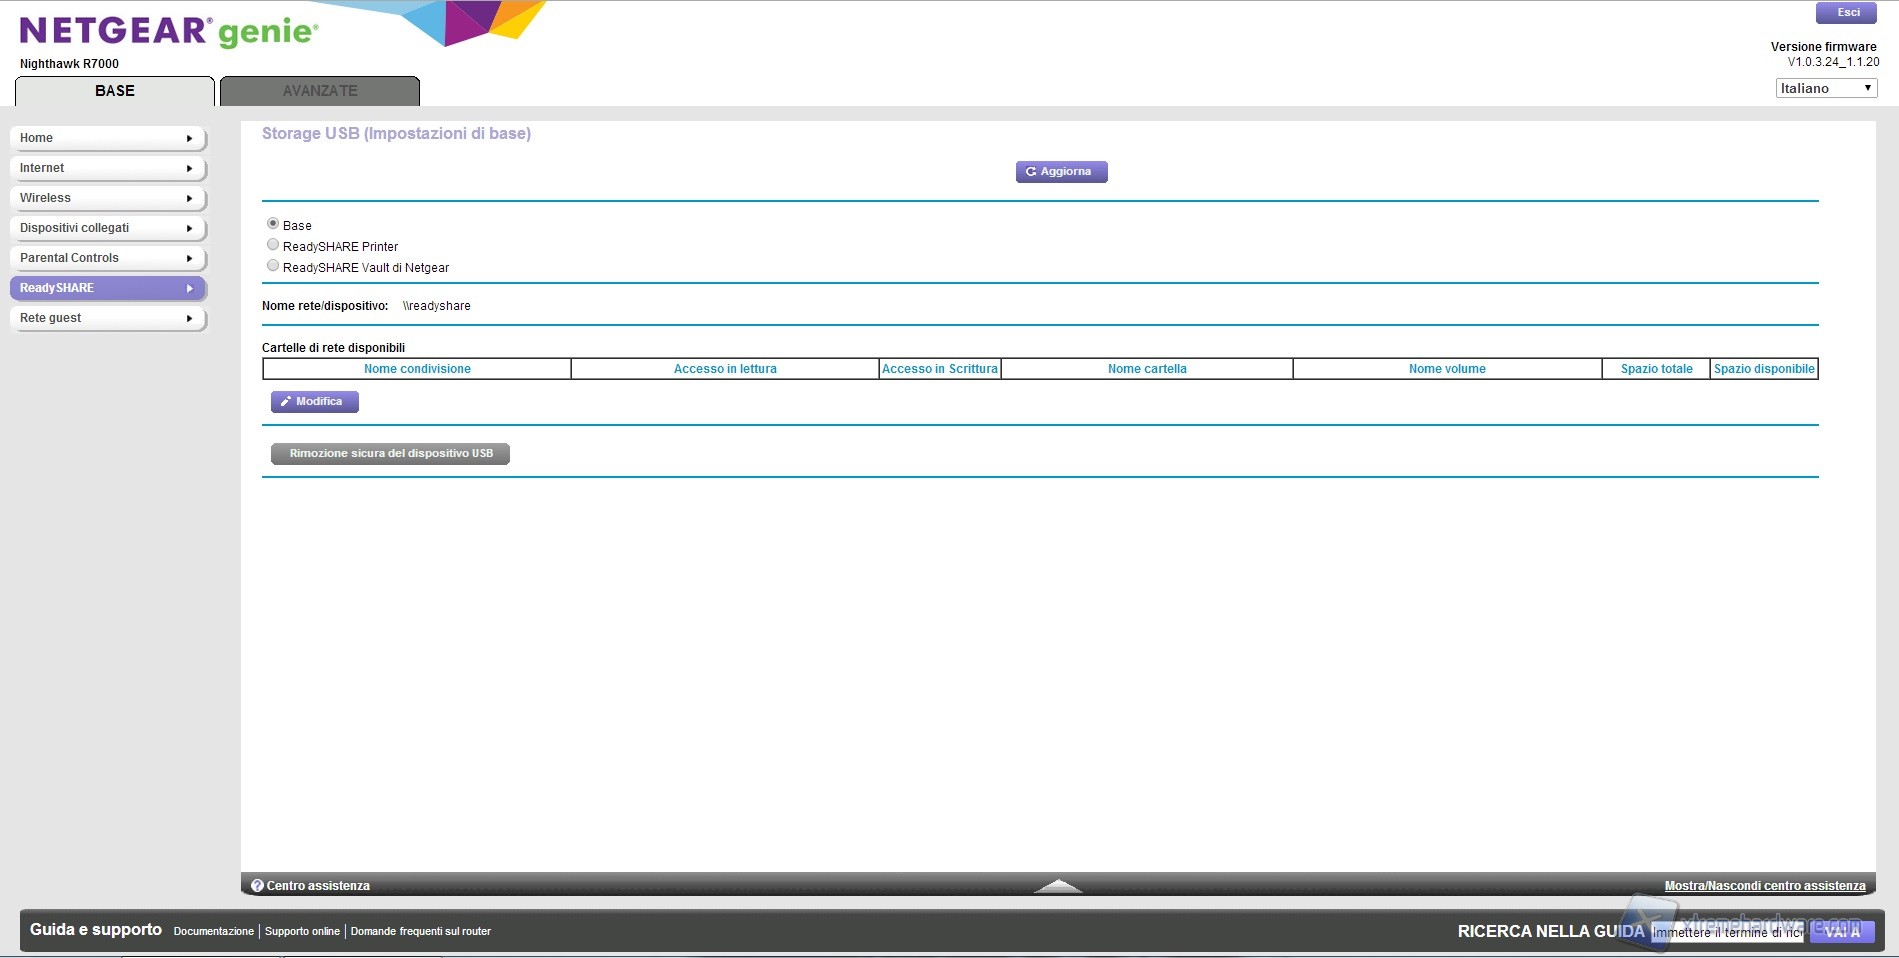Switch to the AVANZATE tab
The width and height of the screenshot is (1899, 958).
[320, 91]
